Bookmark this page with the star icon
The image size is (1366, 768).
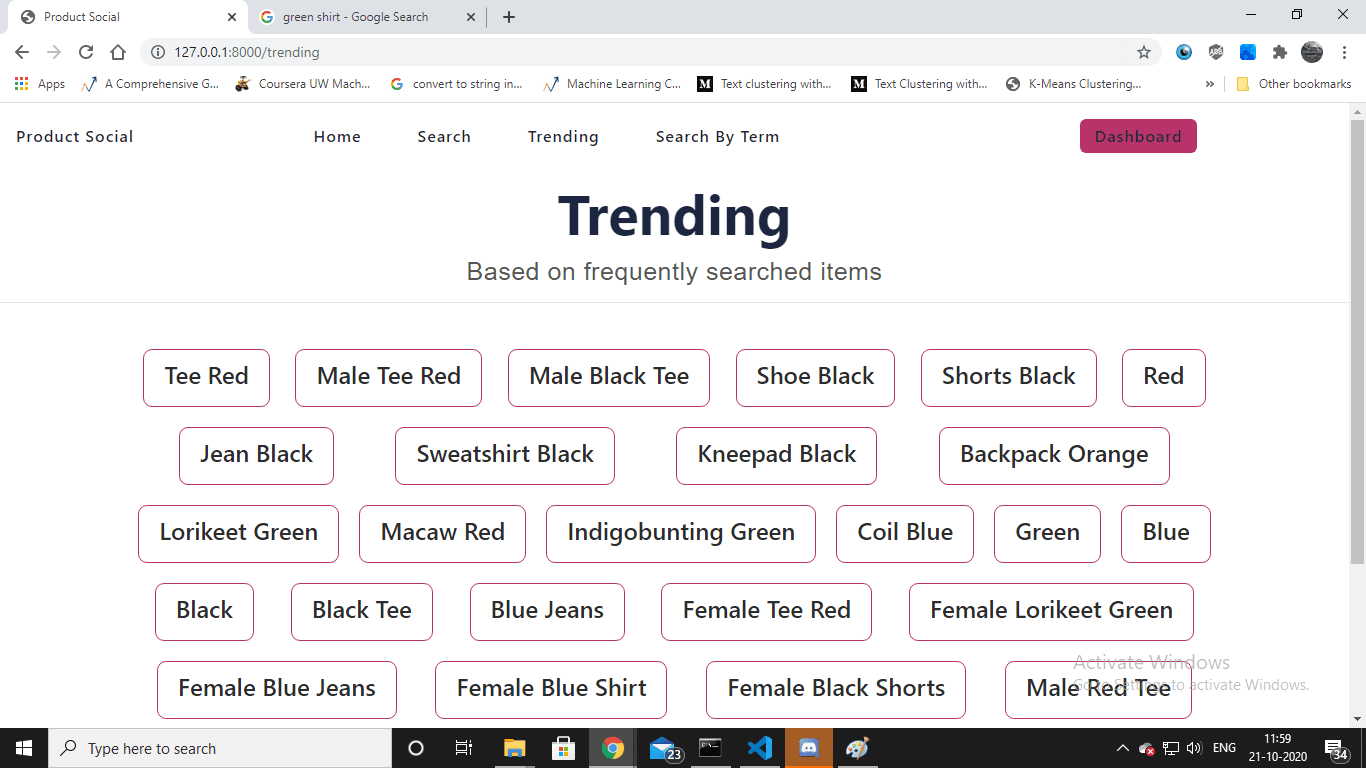point(1144,52)
